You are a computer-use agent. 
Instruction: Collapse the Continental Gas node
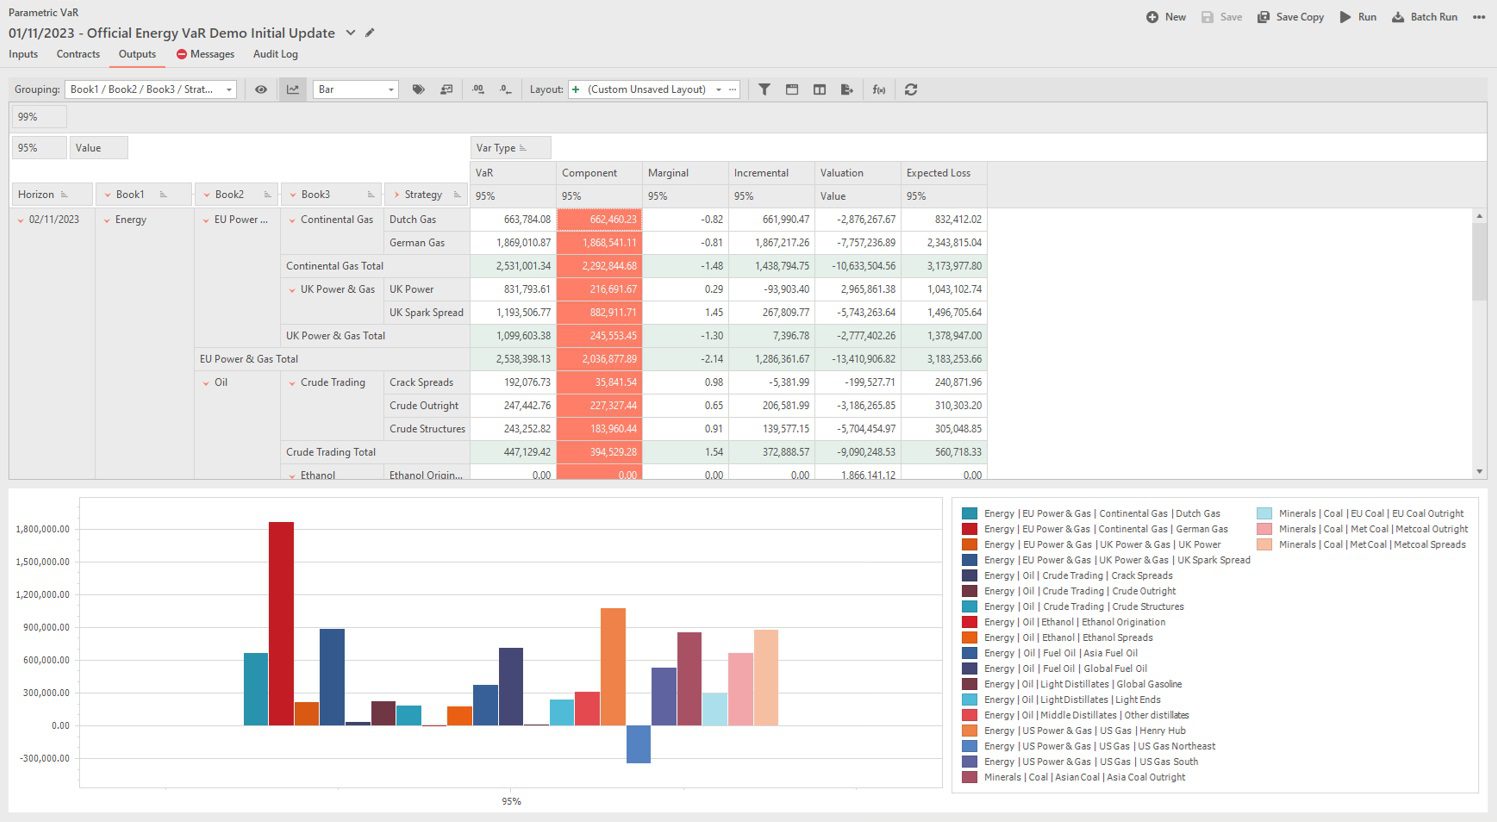coord(292,220)
